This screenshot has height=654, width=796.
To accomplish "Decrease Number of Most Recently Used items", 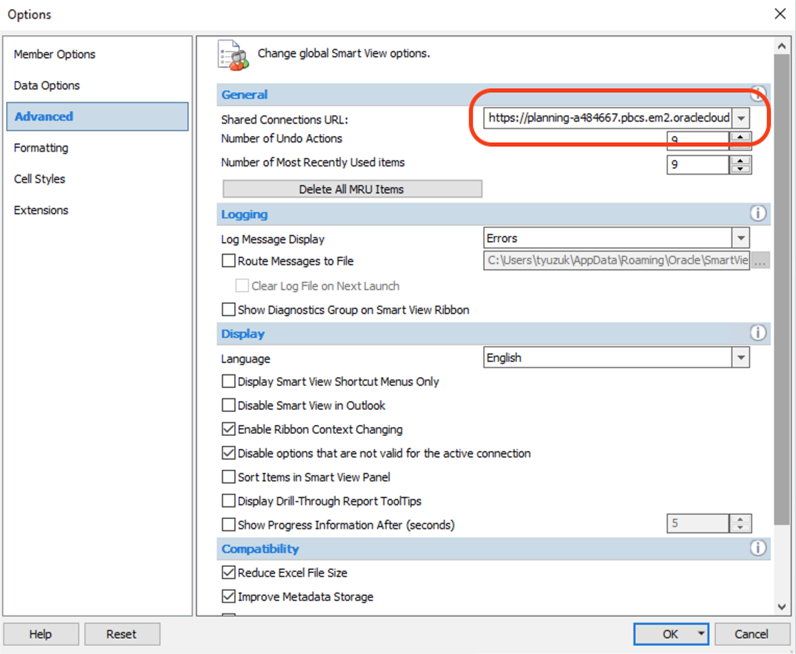I will [740, 170].
